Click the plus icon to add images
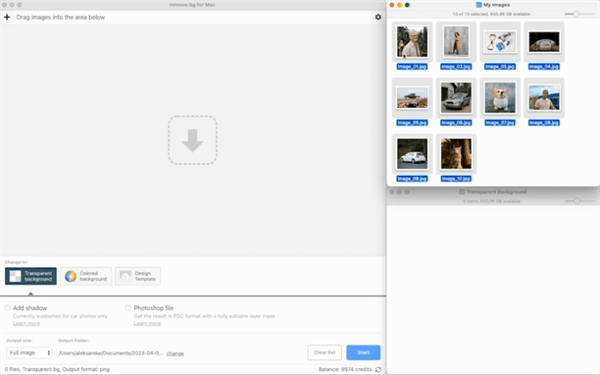Viewport: 600px width, 375px height. 7,17
